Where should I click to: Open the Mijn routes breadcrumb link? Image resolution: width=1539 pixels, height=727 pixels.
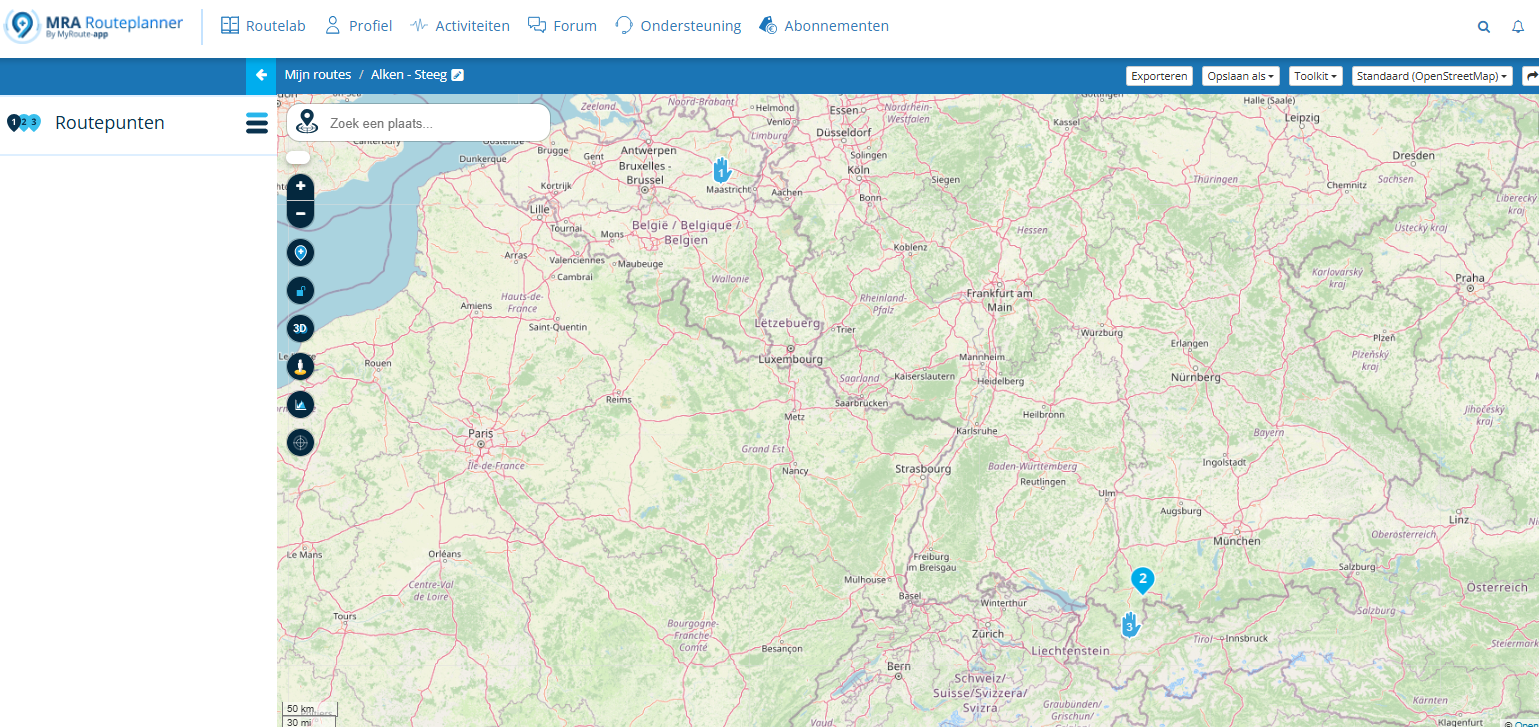point(317,75)
